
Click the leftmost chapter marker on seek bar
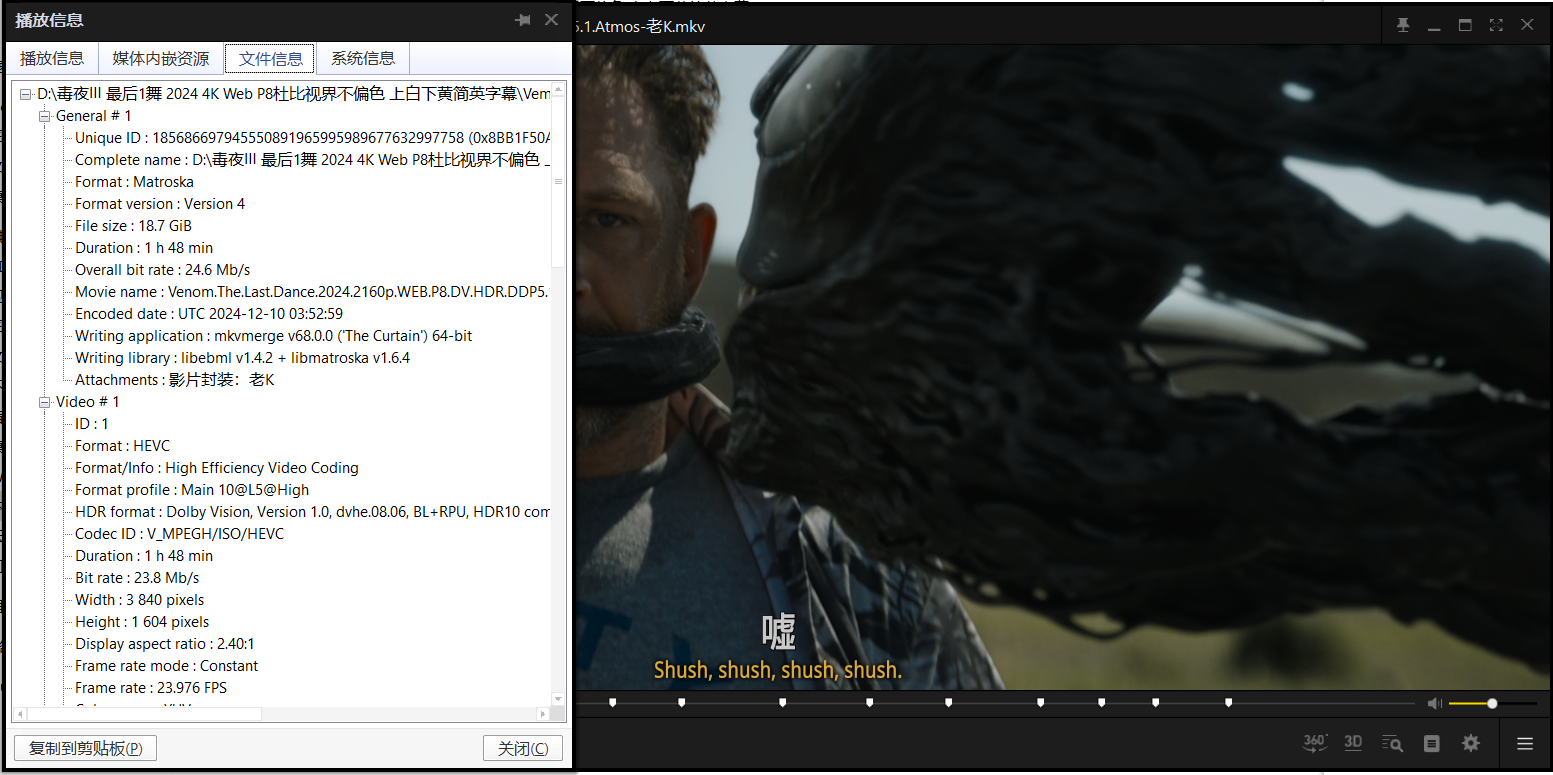point(613,703)
